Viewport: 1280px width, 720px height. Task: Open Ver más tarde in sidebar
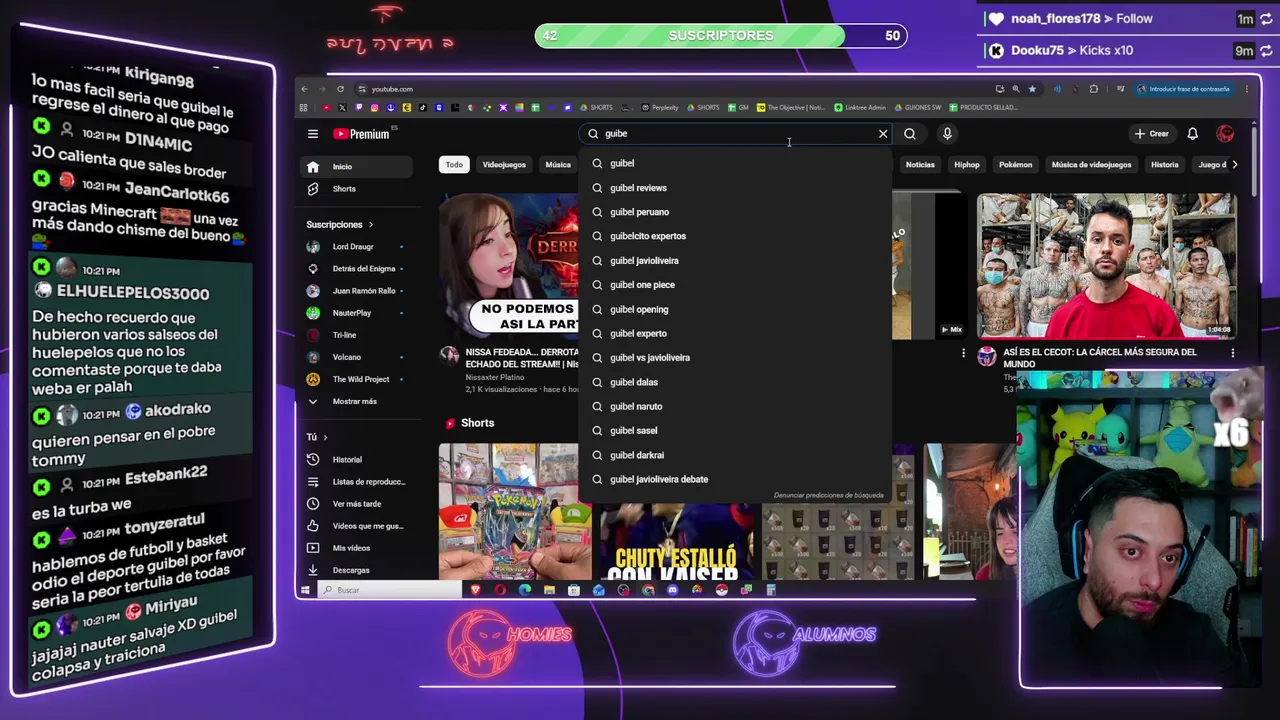click(x=358, y=504)
